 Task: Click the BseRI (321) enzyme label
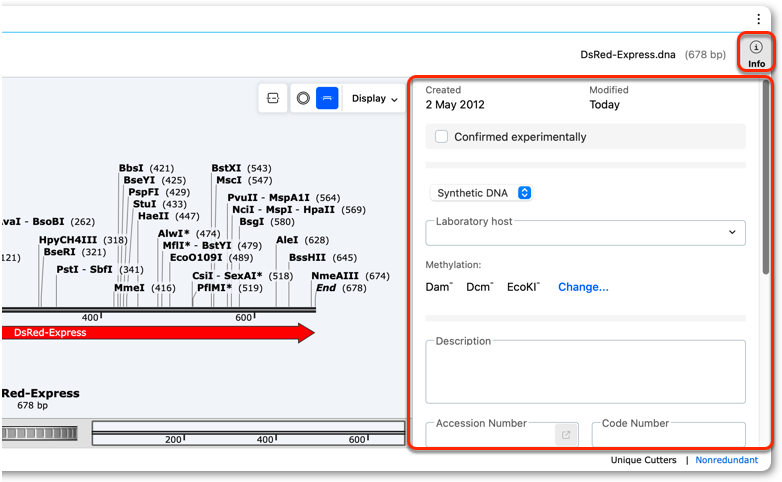coord(75,252)
